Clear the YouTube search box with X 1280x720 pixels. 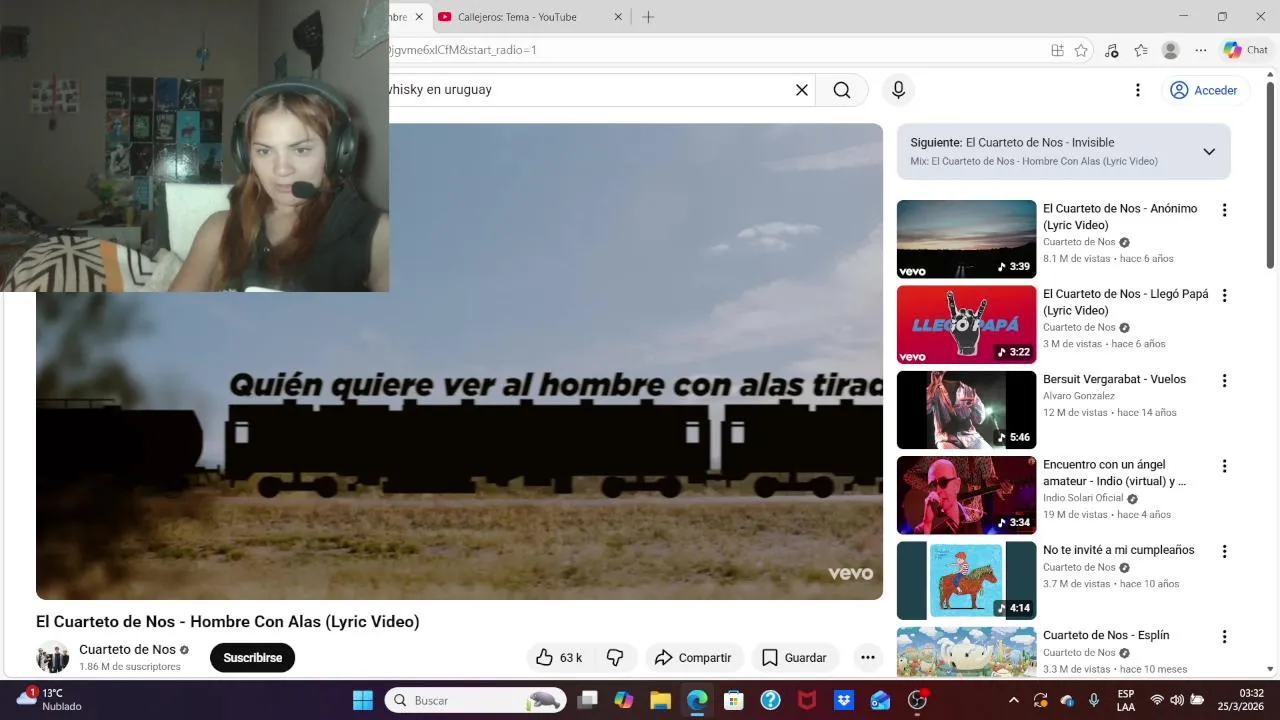[x=801, y=90]
